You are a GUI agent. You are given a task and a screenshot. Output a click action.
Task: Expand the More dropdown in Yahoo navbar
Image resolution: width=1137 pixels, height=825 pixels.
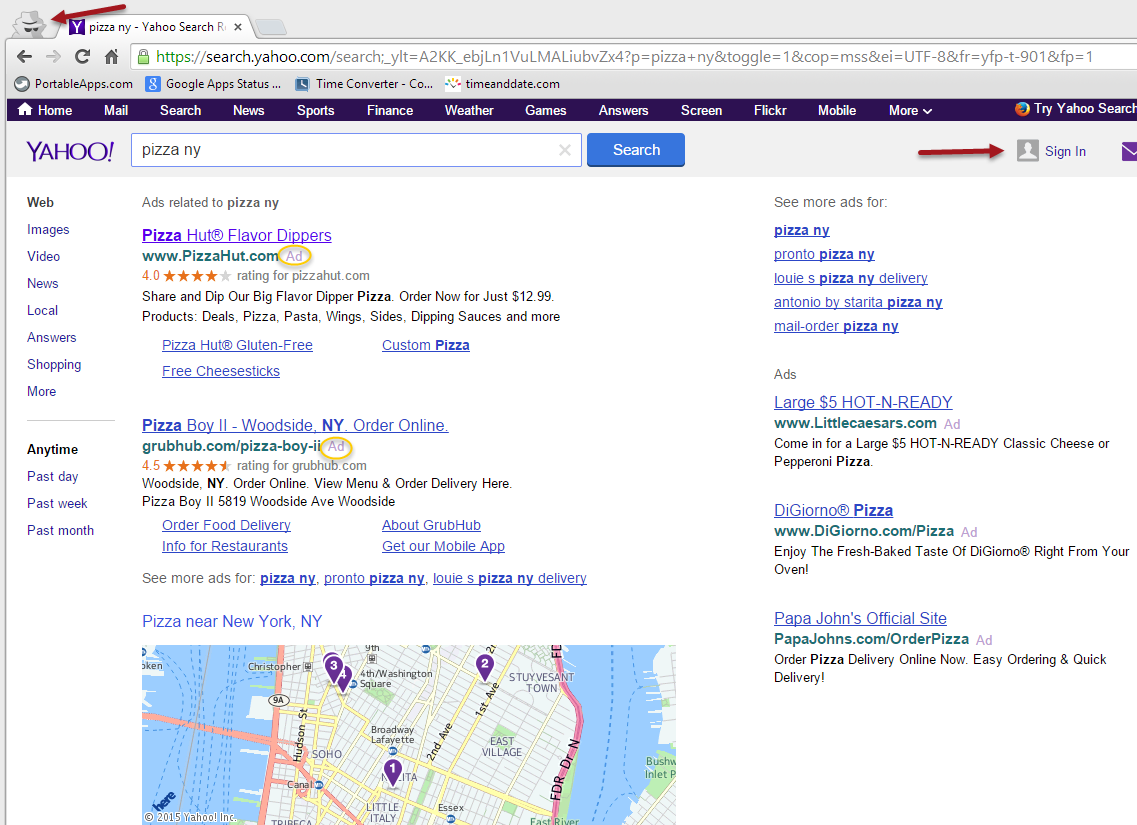[x=910, y=110]
